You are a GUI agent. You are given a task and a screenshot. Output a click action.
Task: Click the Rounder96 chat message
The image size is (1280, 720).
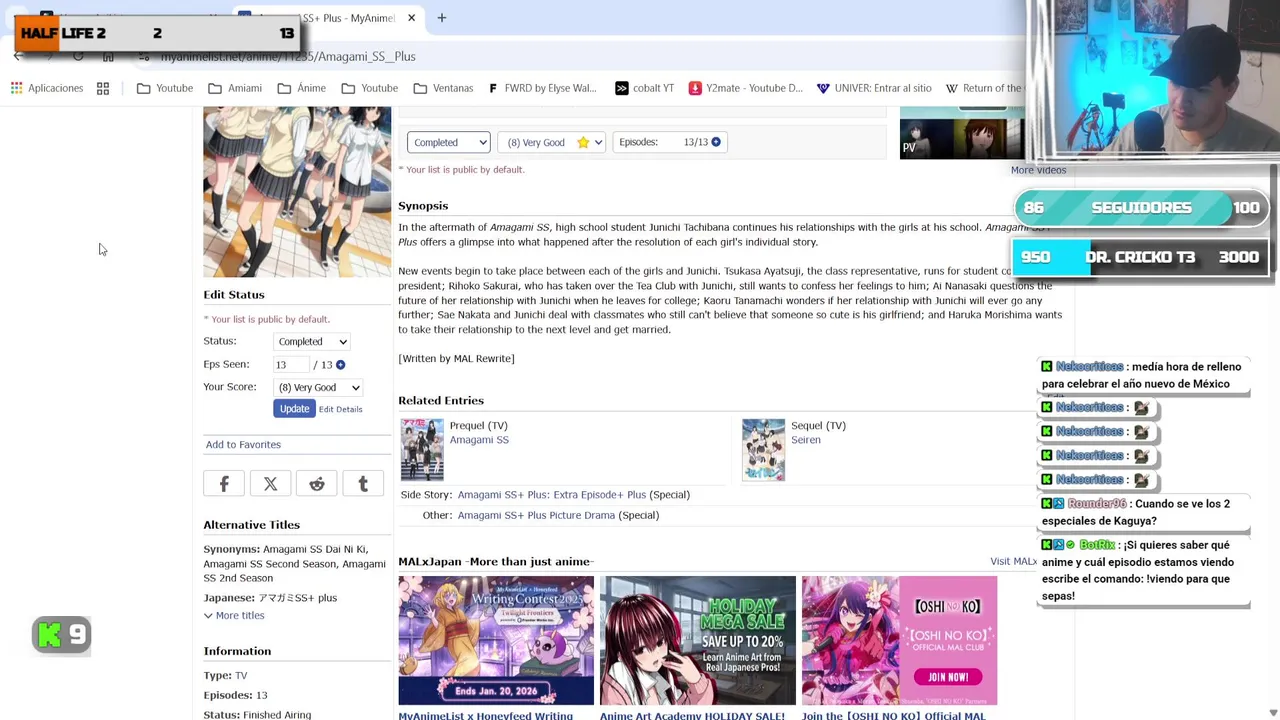click(1144, 513)
